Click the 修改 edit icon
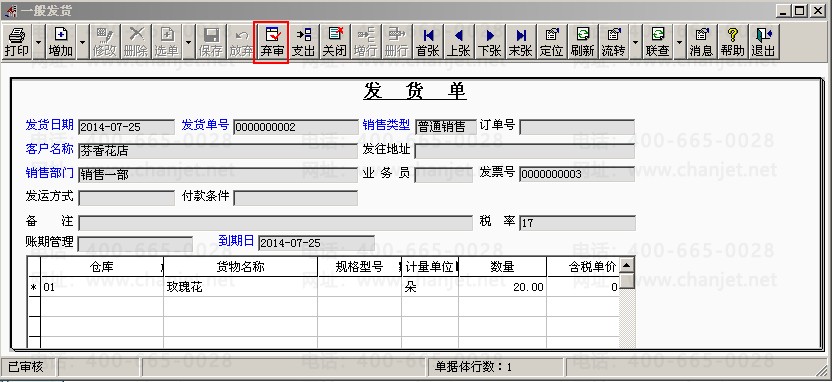The image size is (832, 382). (105, 41)
